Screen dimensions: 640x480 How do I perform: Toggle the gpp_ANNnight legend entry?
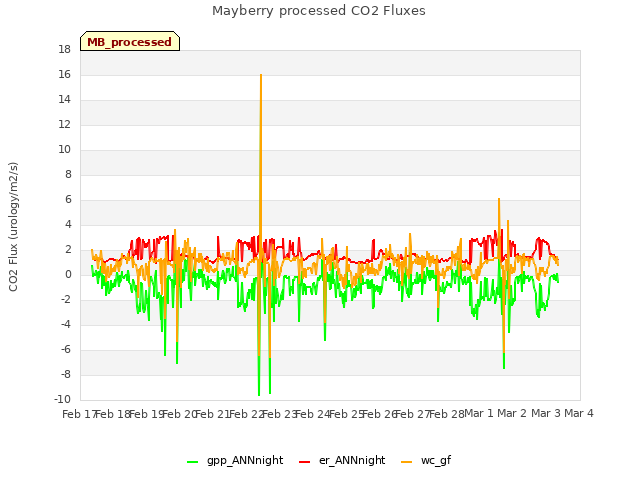point(235,460)
